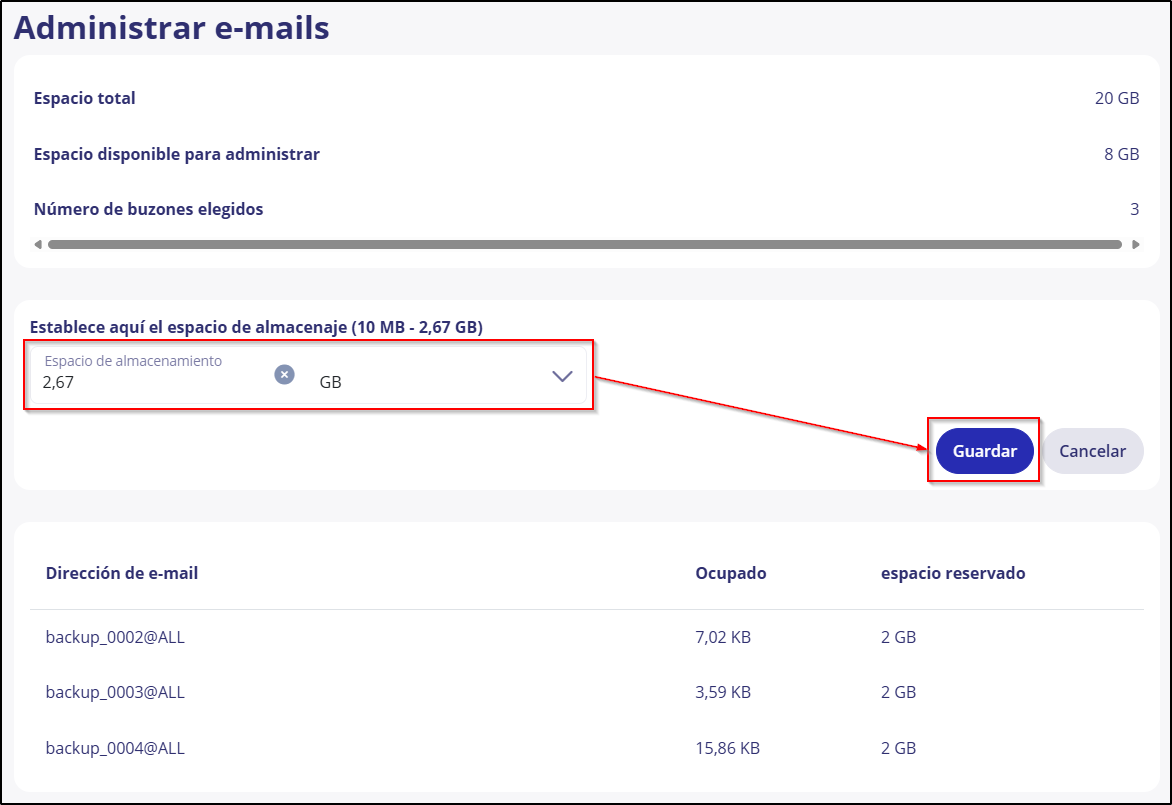Click the Administrar e-mails page heading
The width and height of the screenshot is (1172, 805).
[x=171, y=28]
